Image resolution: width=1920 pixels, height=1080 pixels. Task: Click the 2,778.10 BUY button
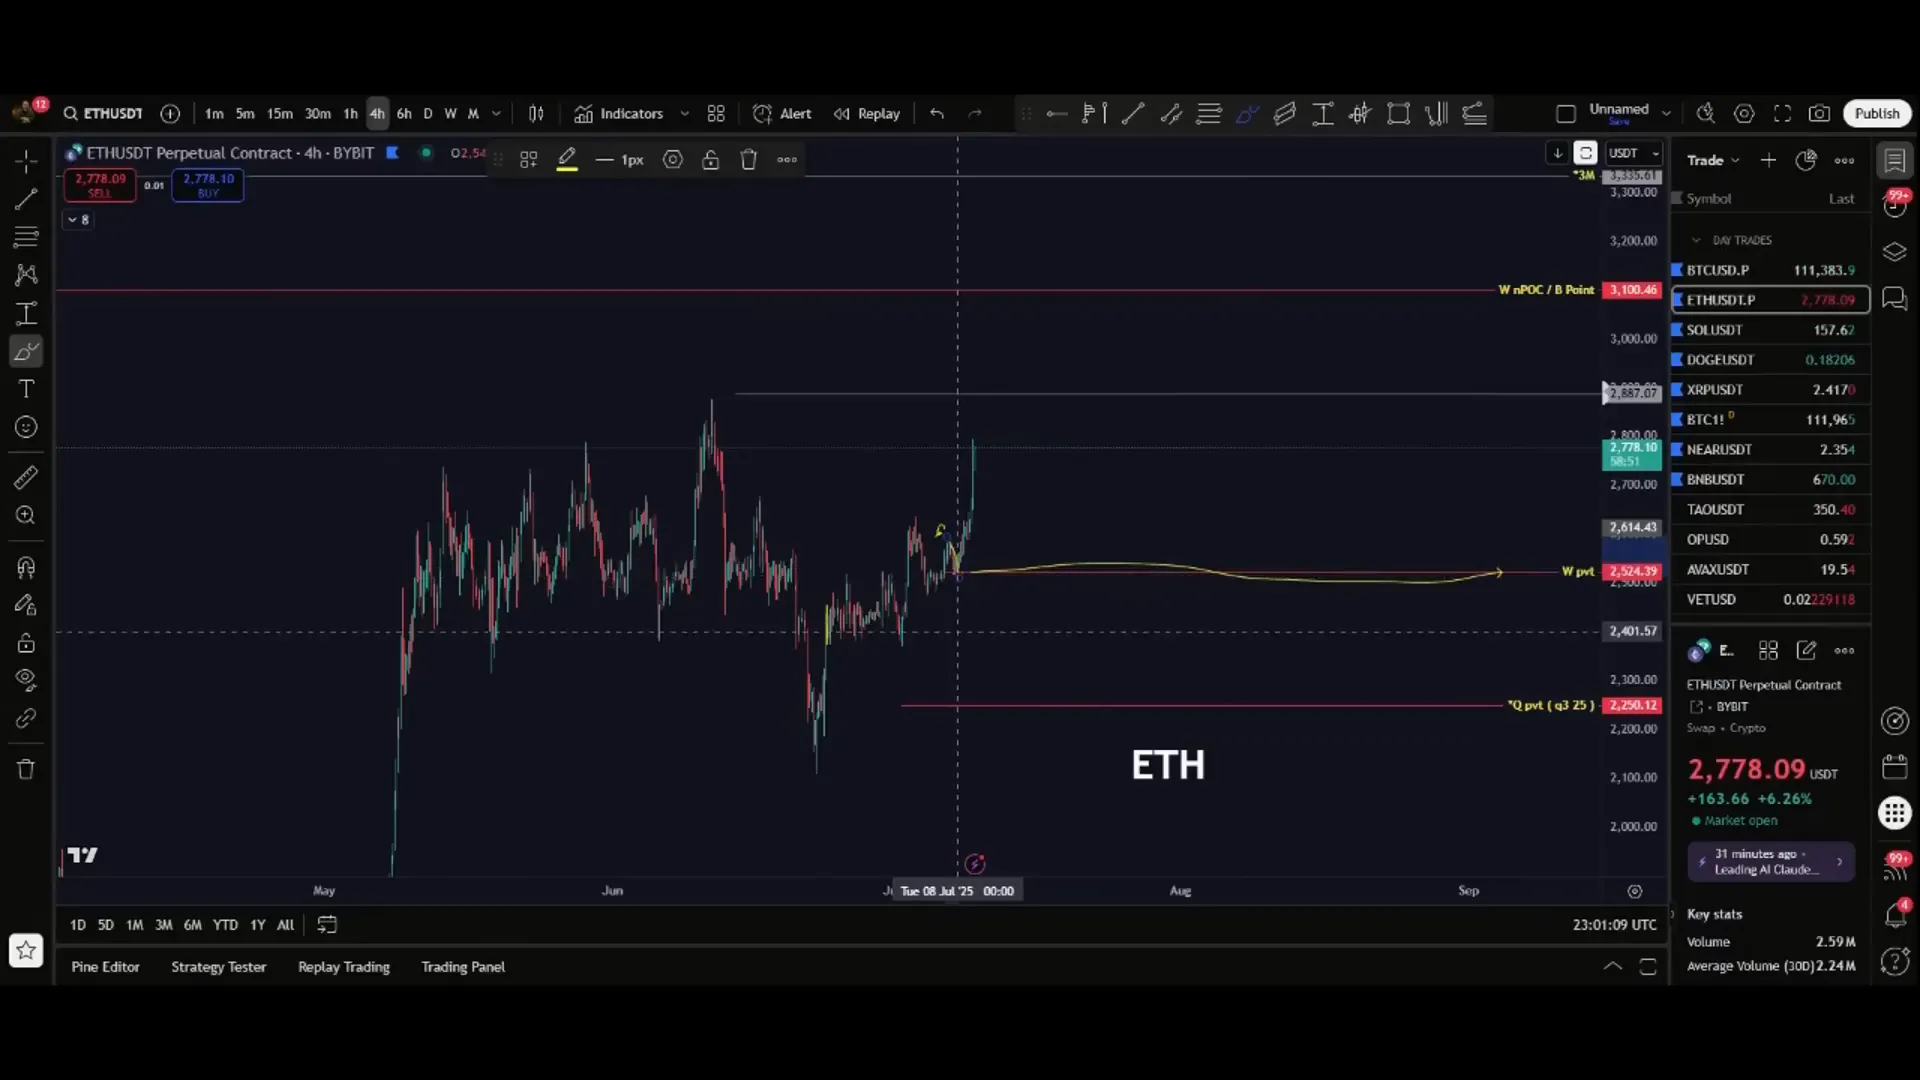208,185
